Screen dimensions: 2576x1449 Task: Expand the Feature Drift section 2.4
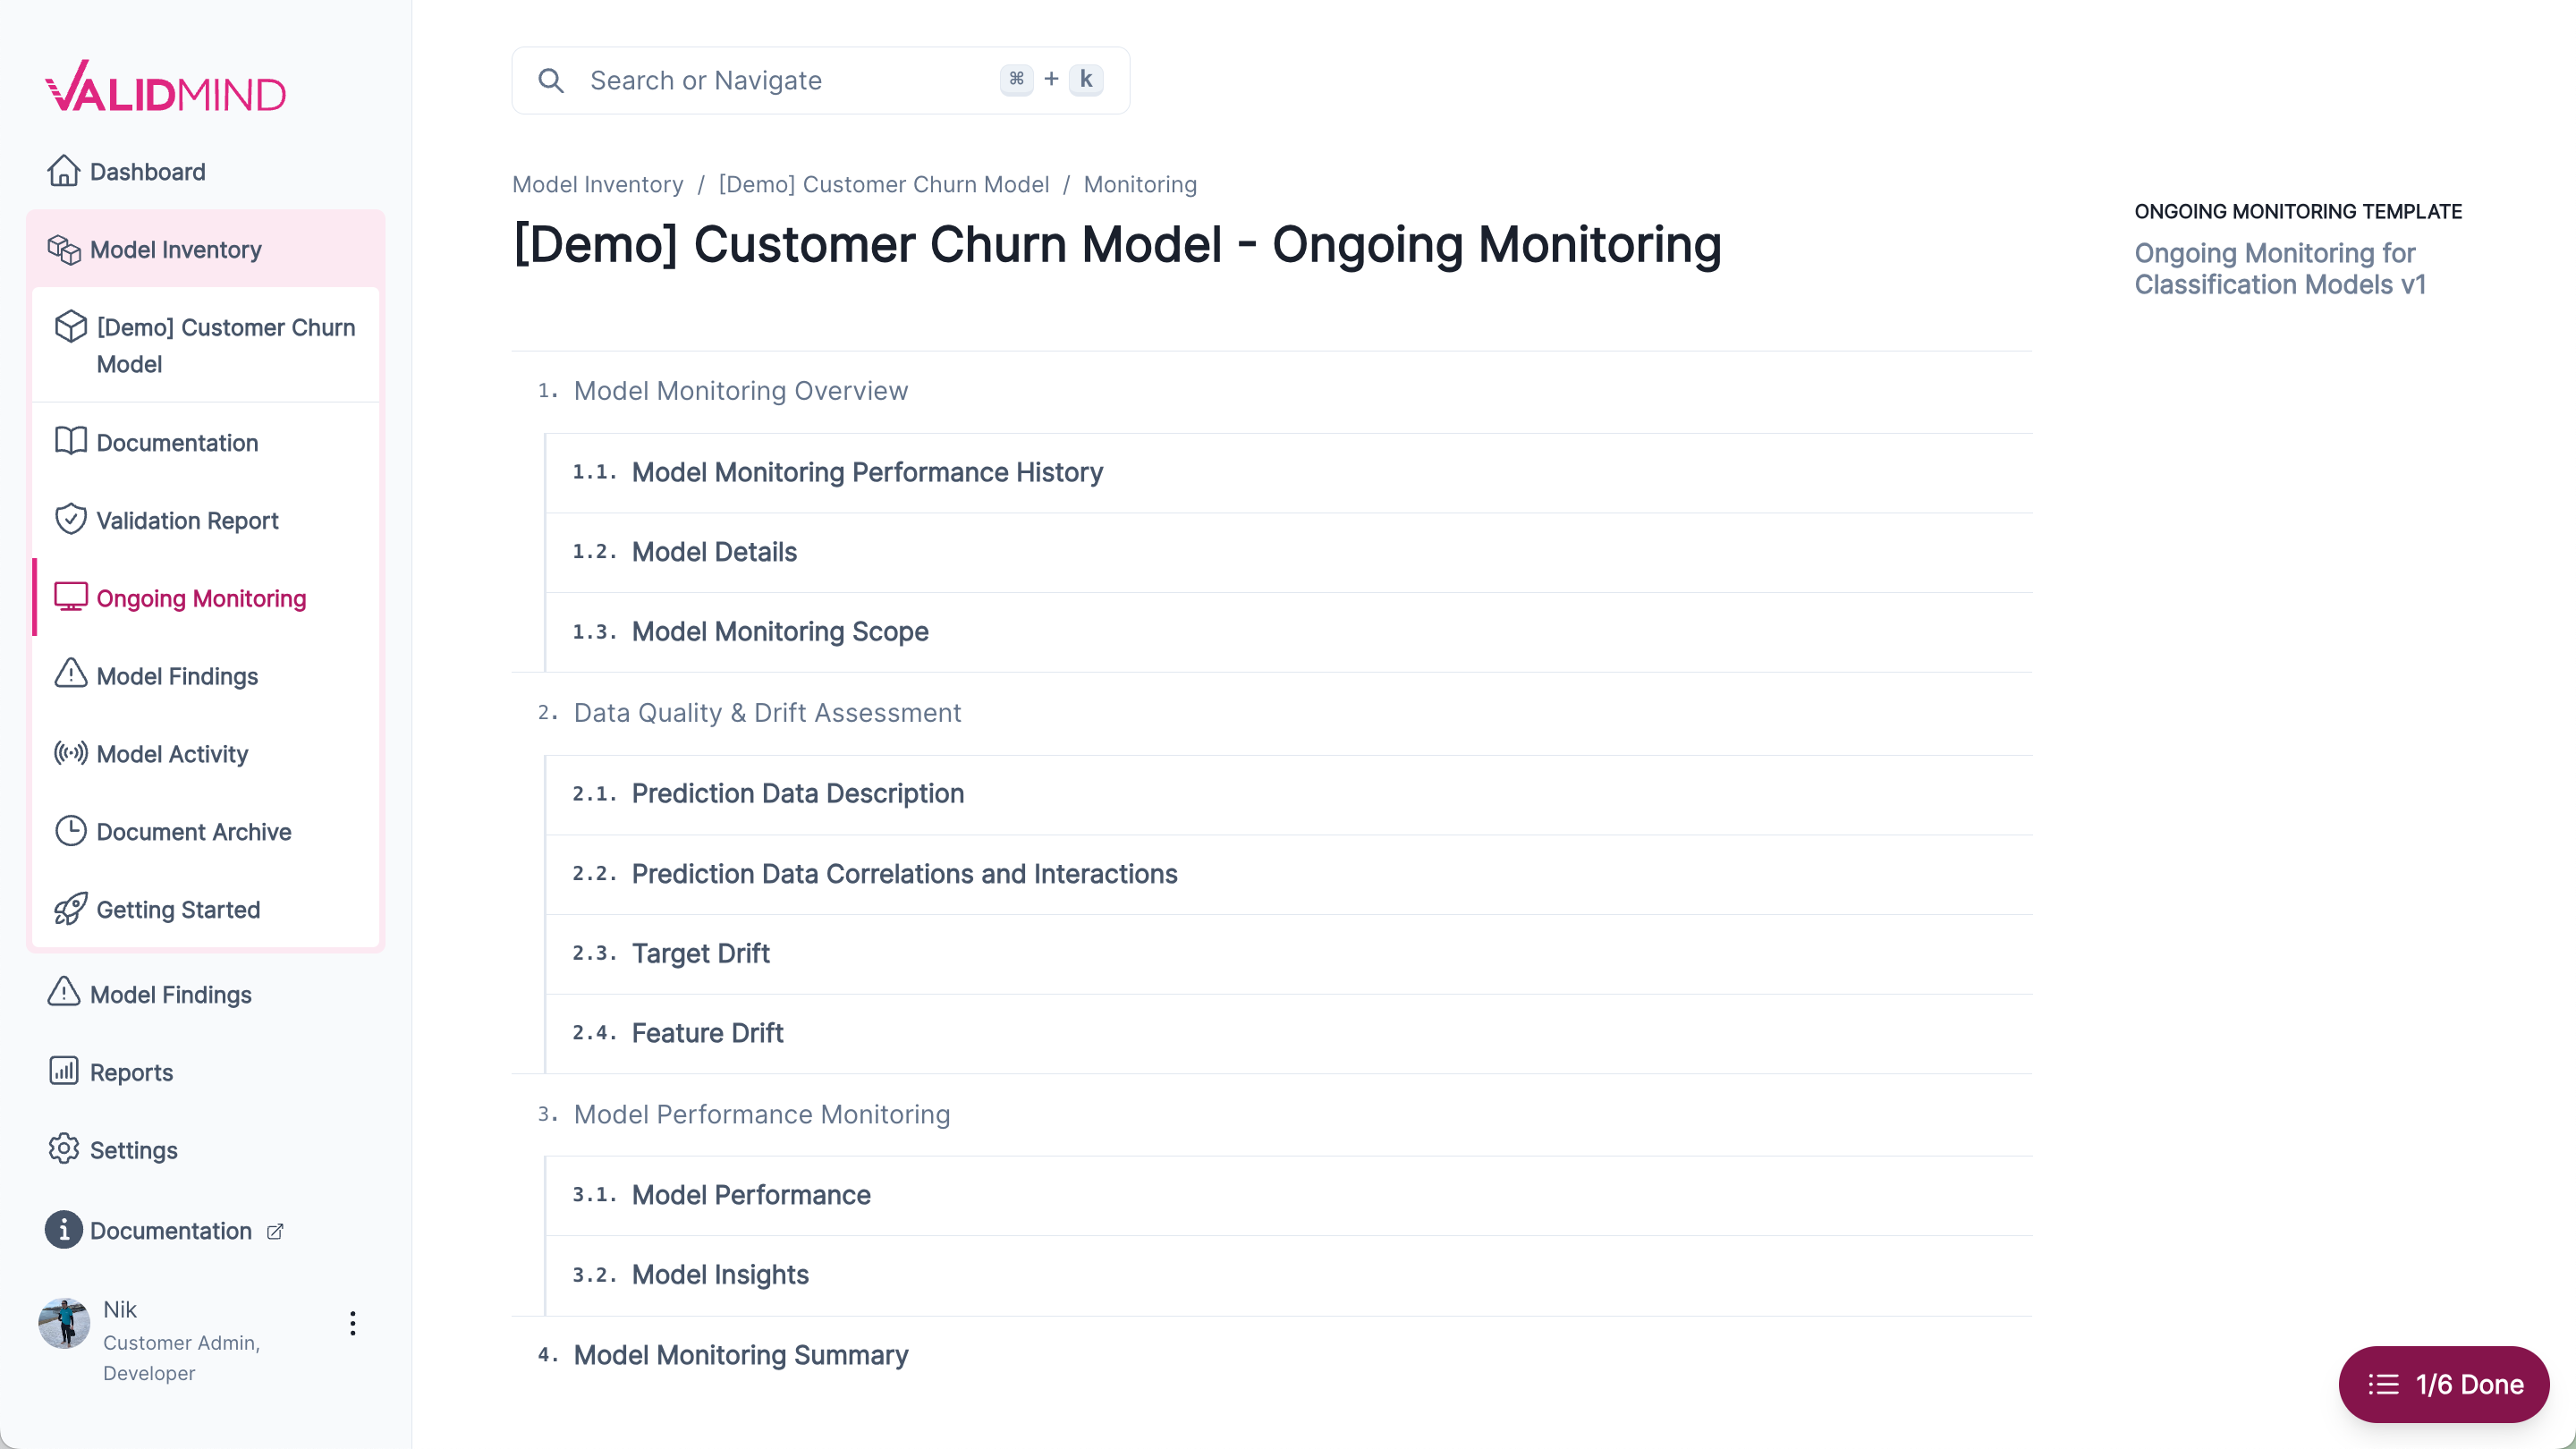pyautogui.click(x=707, y=1032)
